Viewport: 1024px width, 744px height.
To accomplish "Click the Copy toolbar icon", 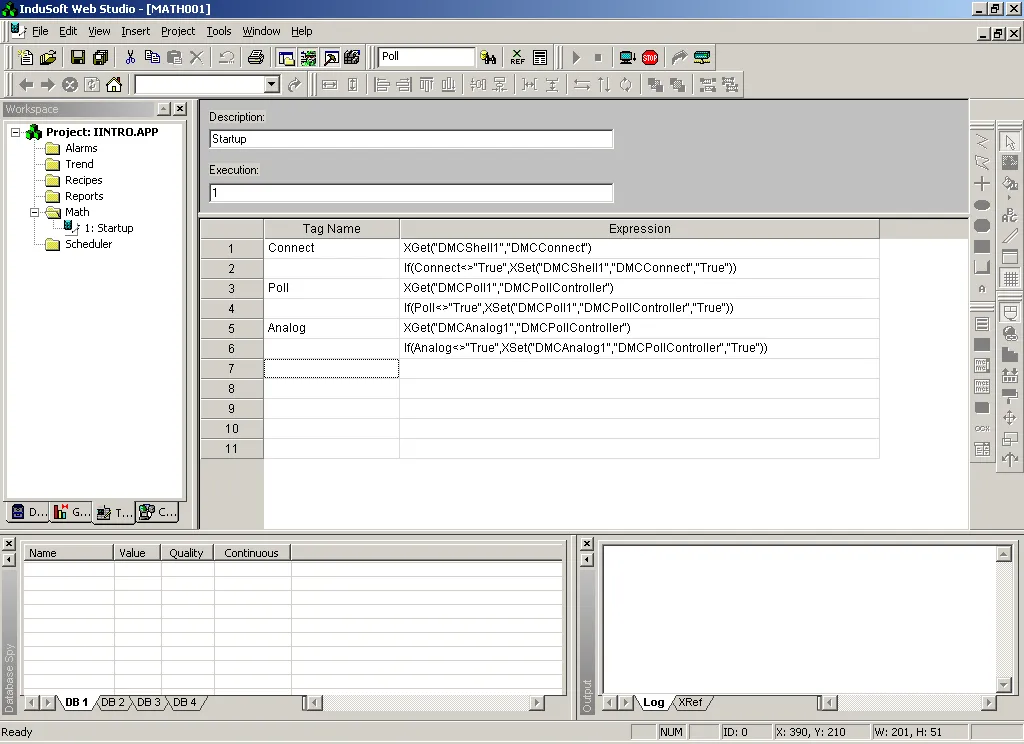I will coord(152,57).
